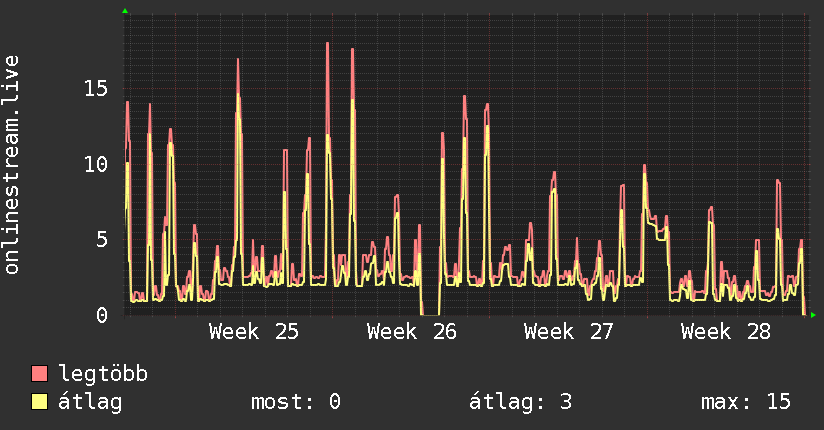Viewport: 824px width, 430px height.
Task: Click the green arrow atop the y-axis
Action: click(125, 11)
